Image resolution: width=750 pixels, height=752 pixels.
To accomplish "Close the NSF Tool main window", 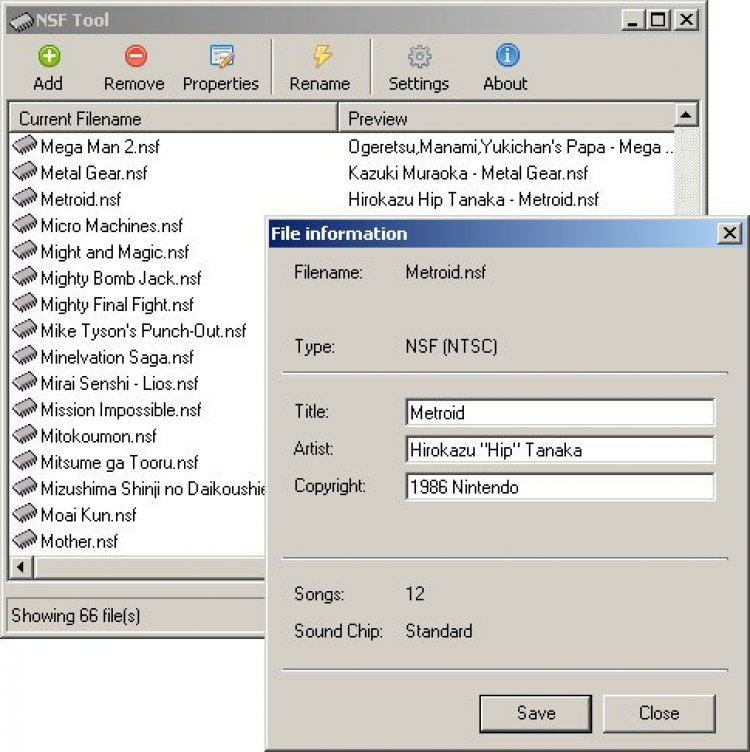I will tap(686, 20).
